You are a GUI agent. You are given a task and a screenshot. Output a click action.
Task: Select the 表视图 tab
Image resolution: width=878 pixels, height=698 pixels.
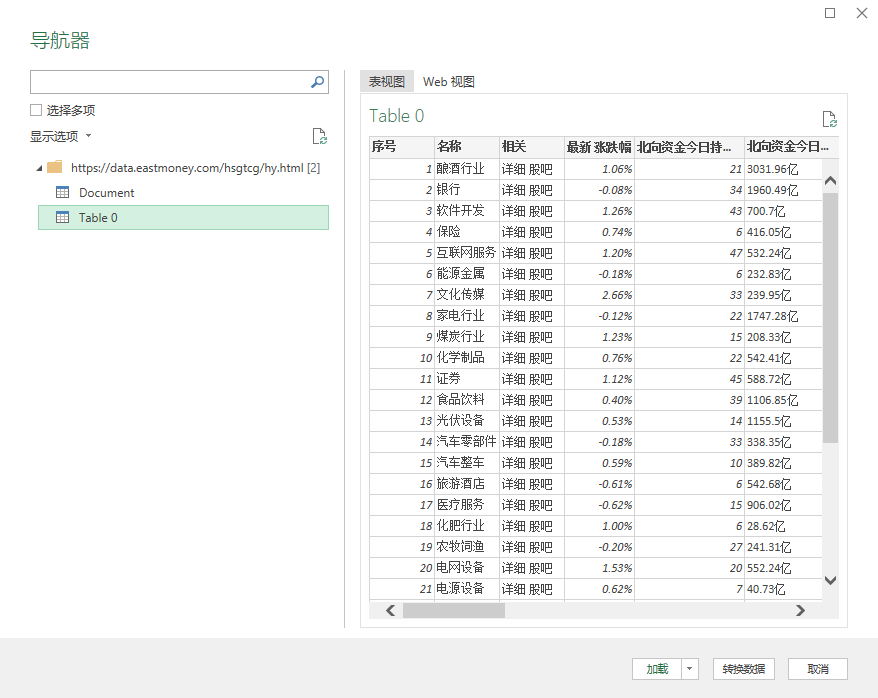pos(386,81)
